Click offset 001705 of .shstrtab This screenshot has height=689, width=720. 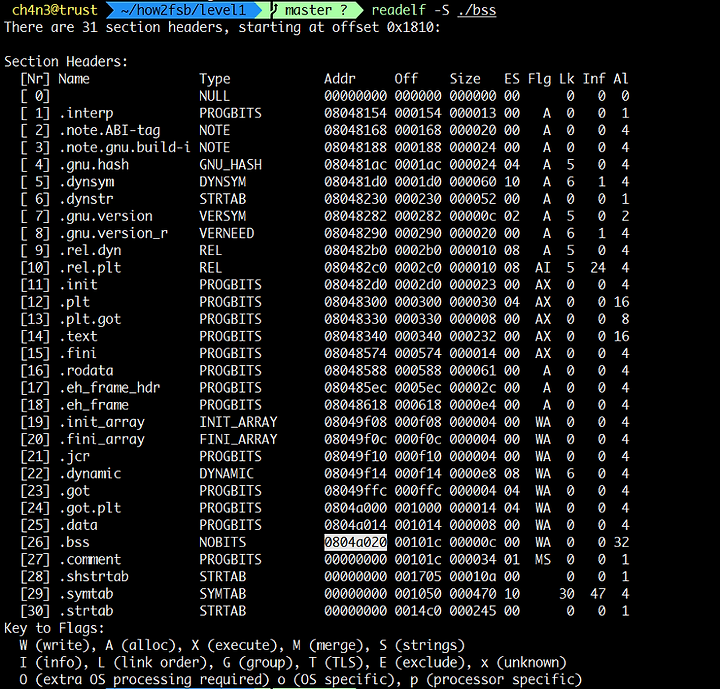pyautogui.click(x=418, y=576)
